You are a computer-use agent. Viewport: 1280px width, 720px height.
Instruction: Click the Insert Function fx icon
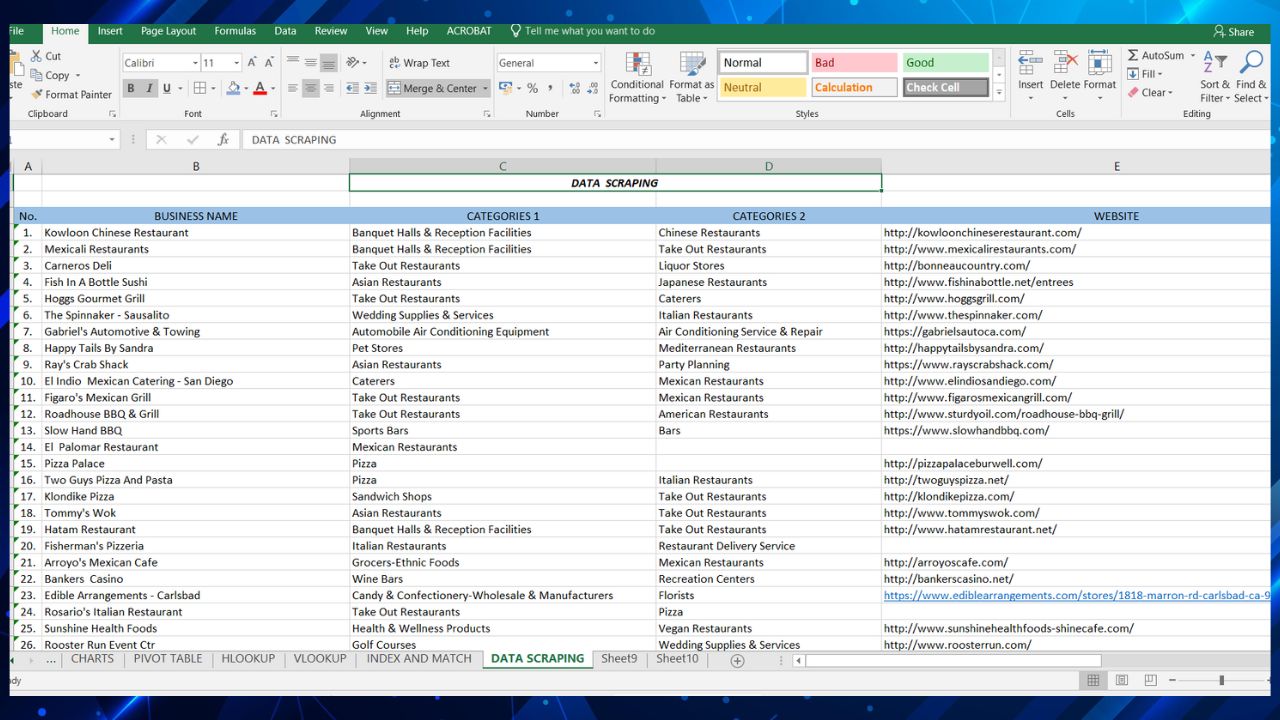tap(223, 140)
